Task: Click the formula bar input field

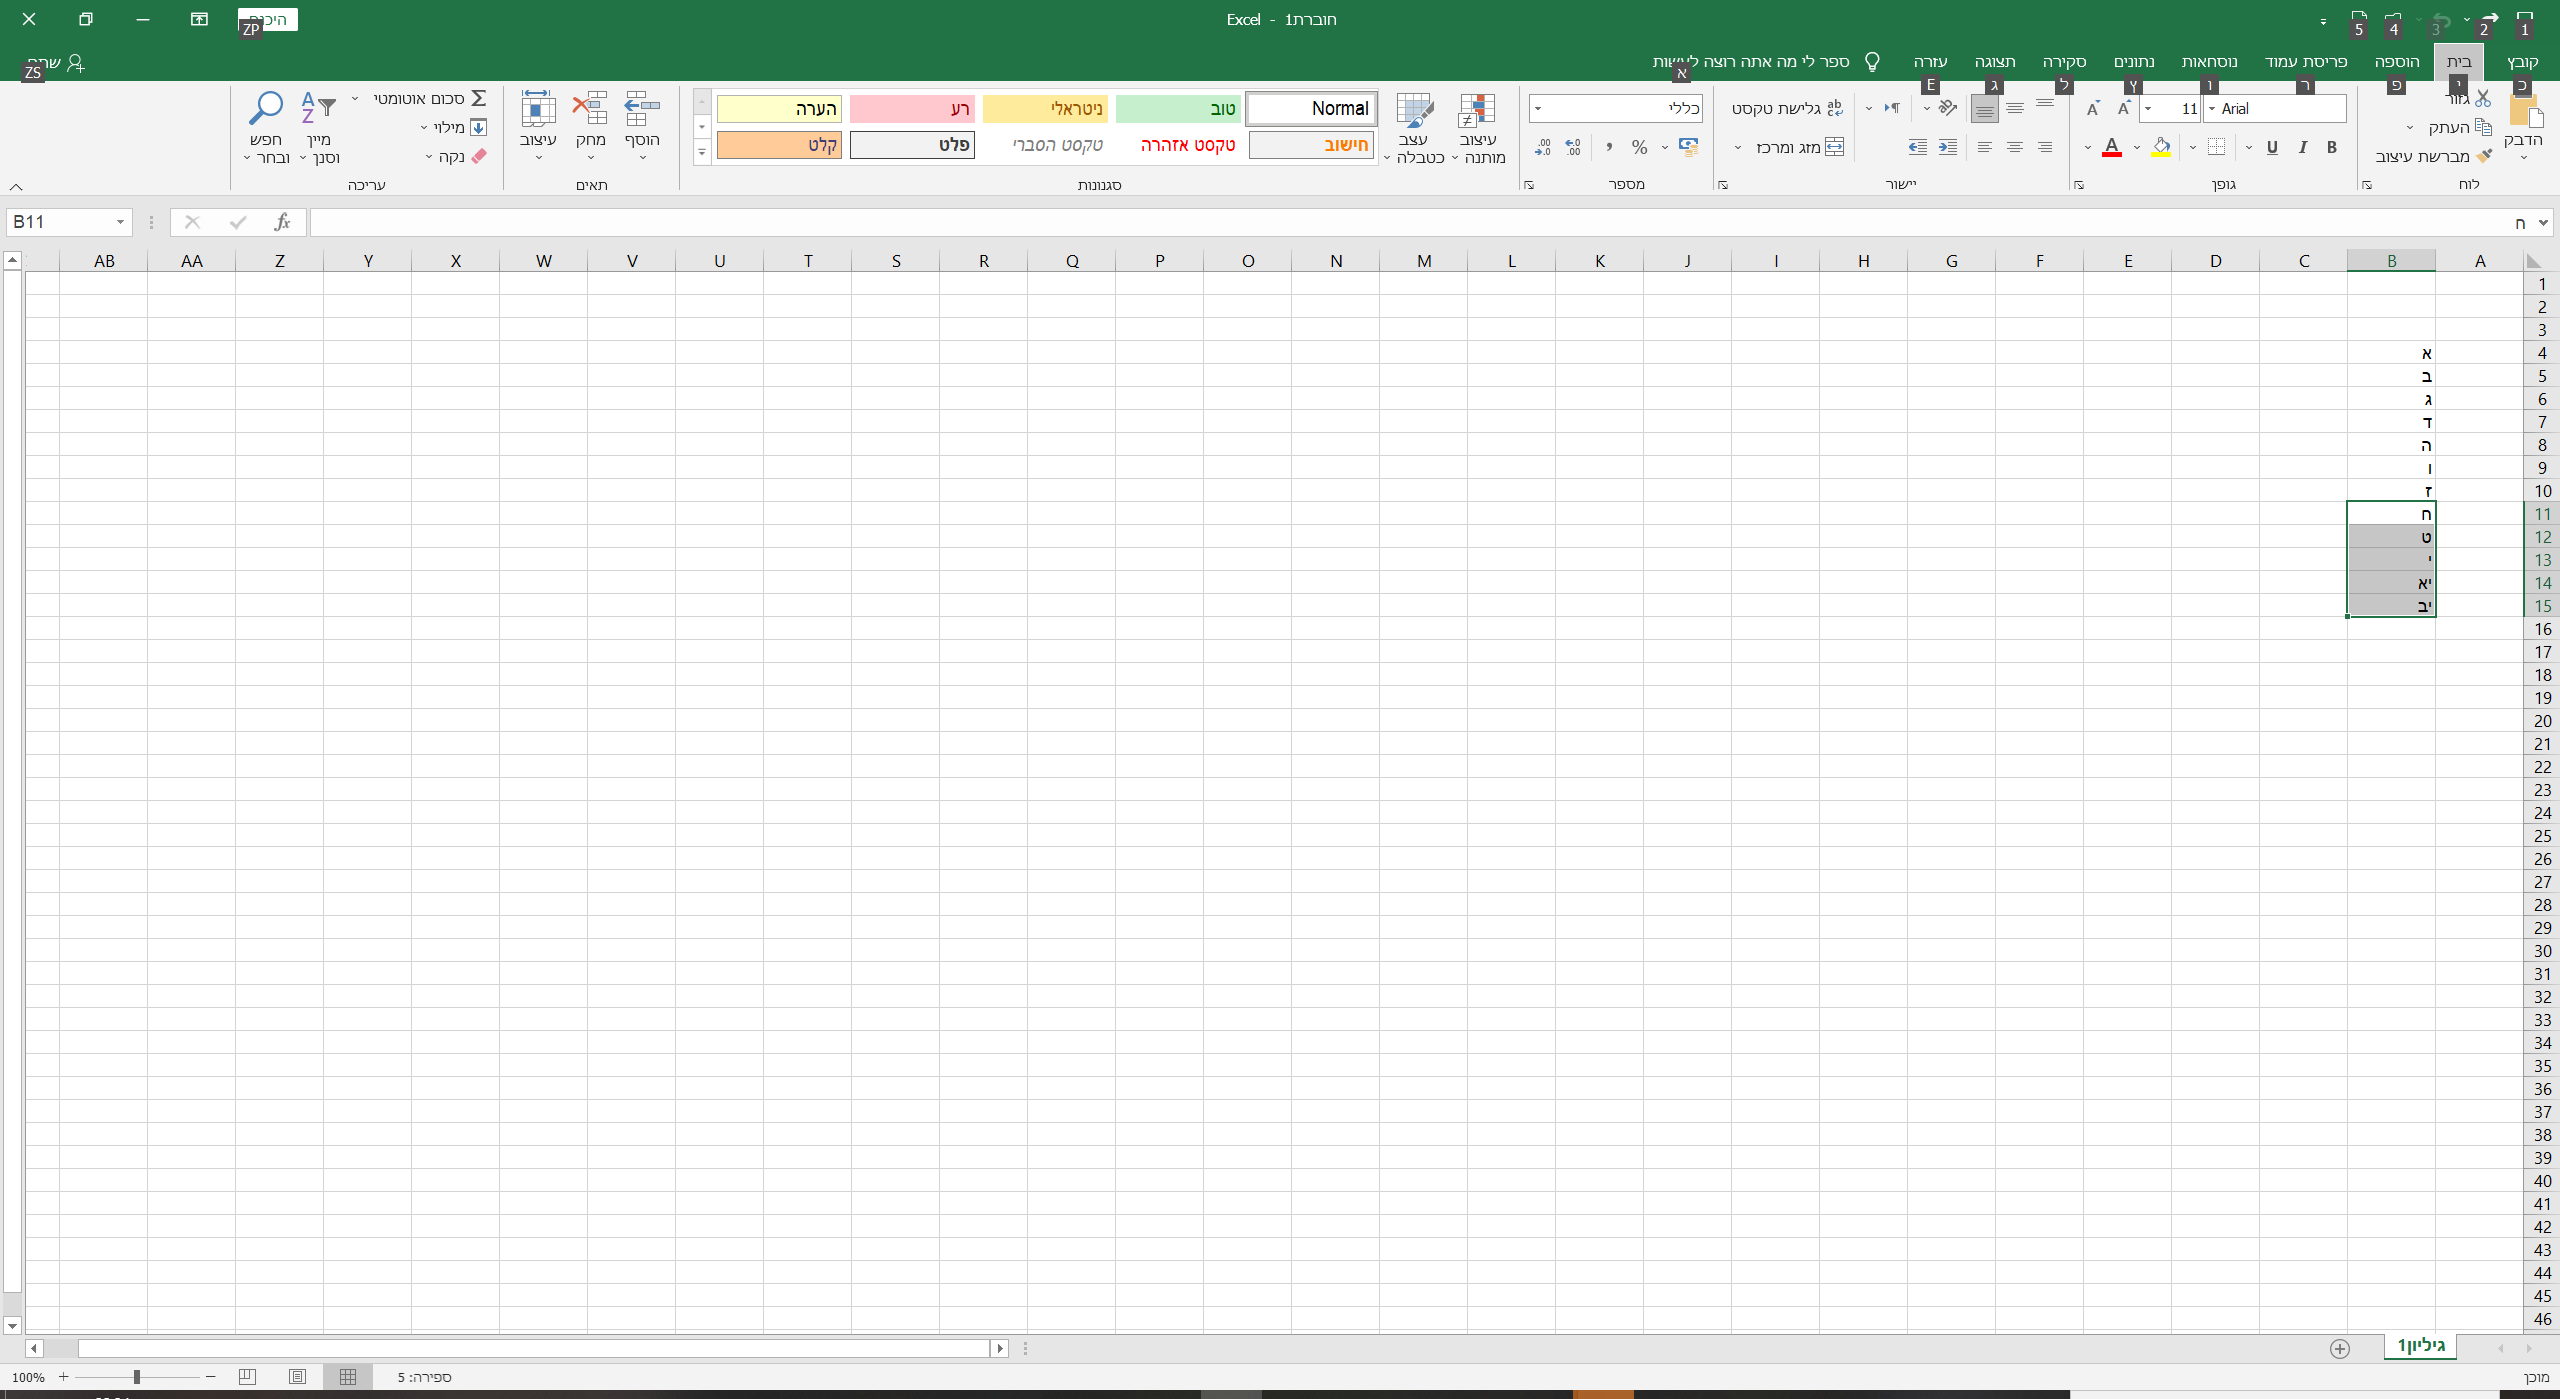Action: tap(1400, 222)
